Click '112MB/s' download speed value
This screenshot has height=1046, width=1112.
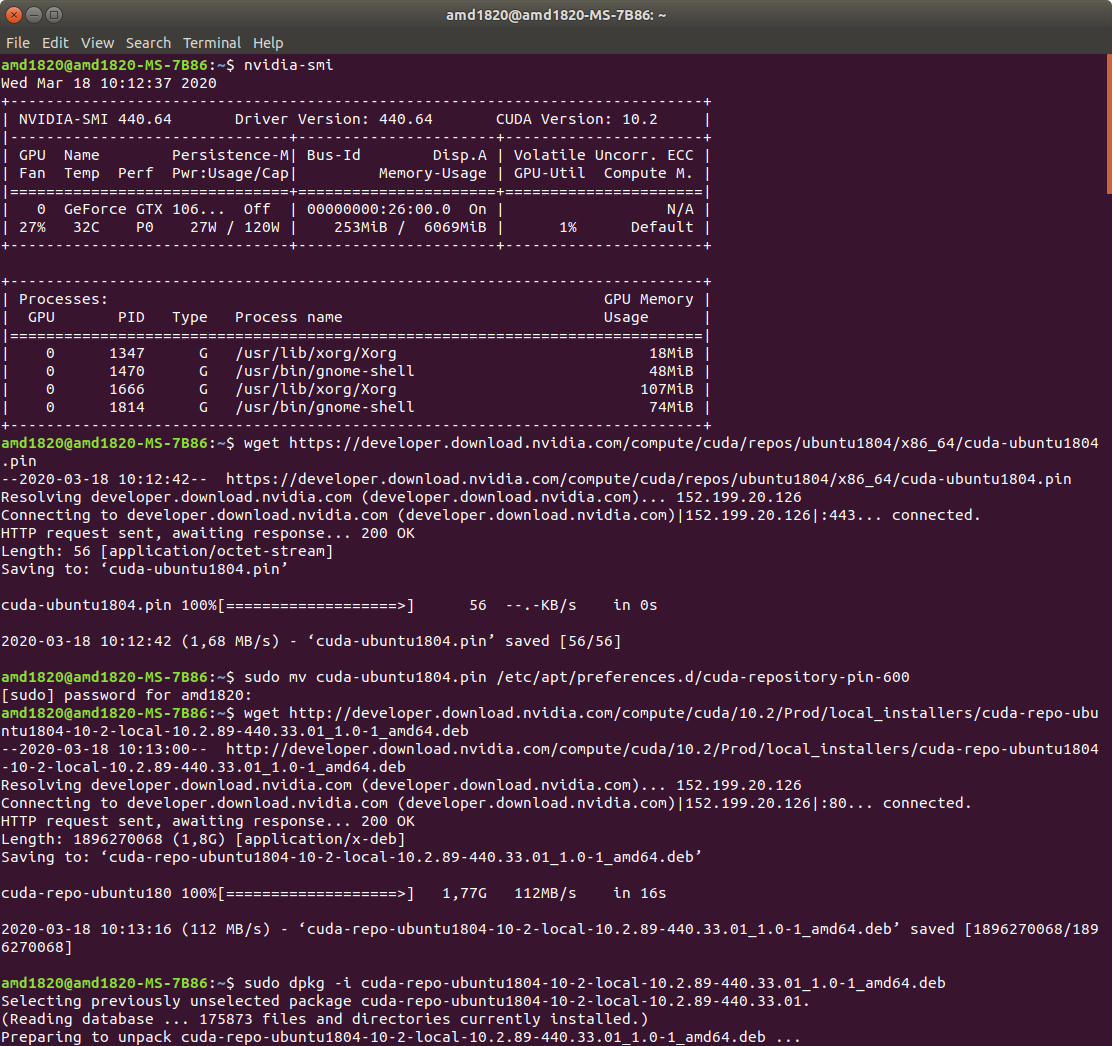pyautogui.click(x=545, y=893)
